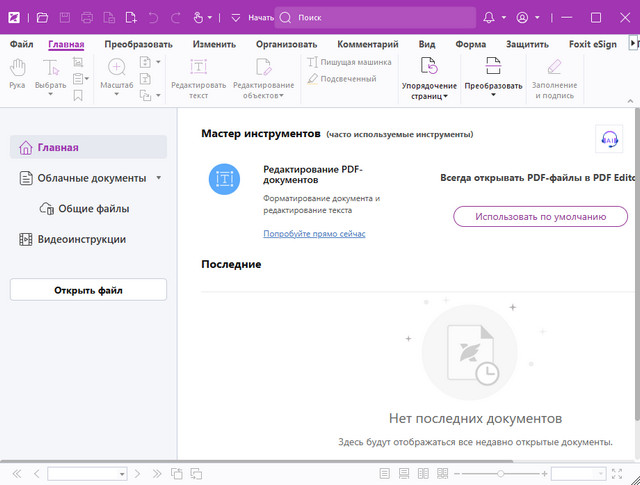Click the Попробуйте прямо сейчас link
This screenshot has height=485, width=640.
[314, 234]
